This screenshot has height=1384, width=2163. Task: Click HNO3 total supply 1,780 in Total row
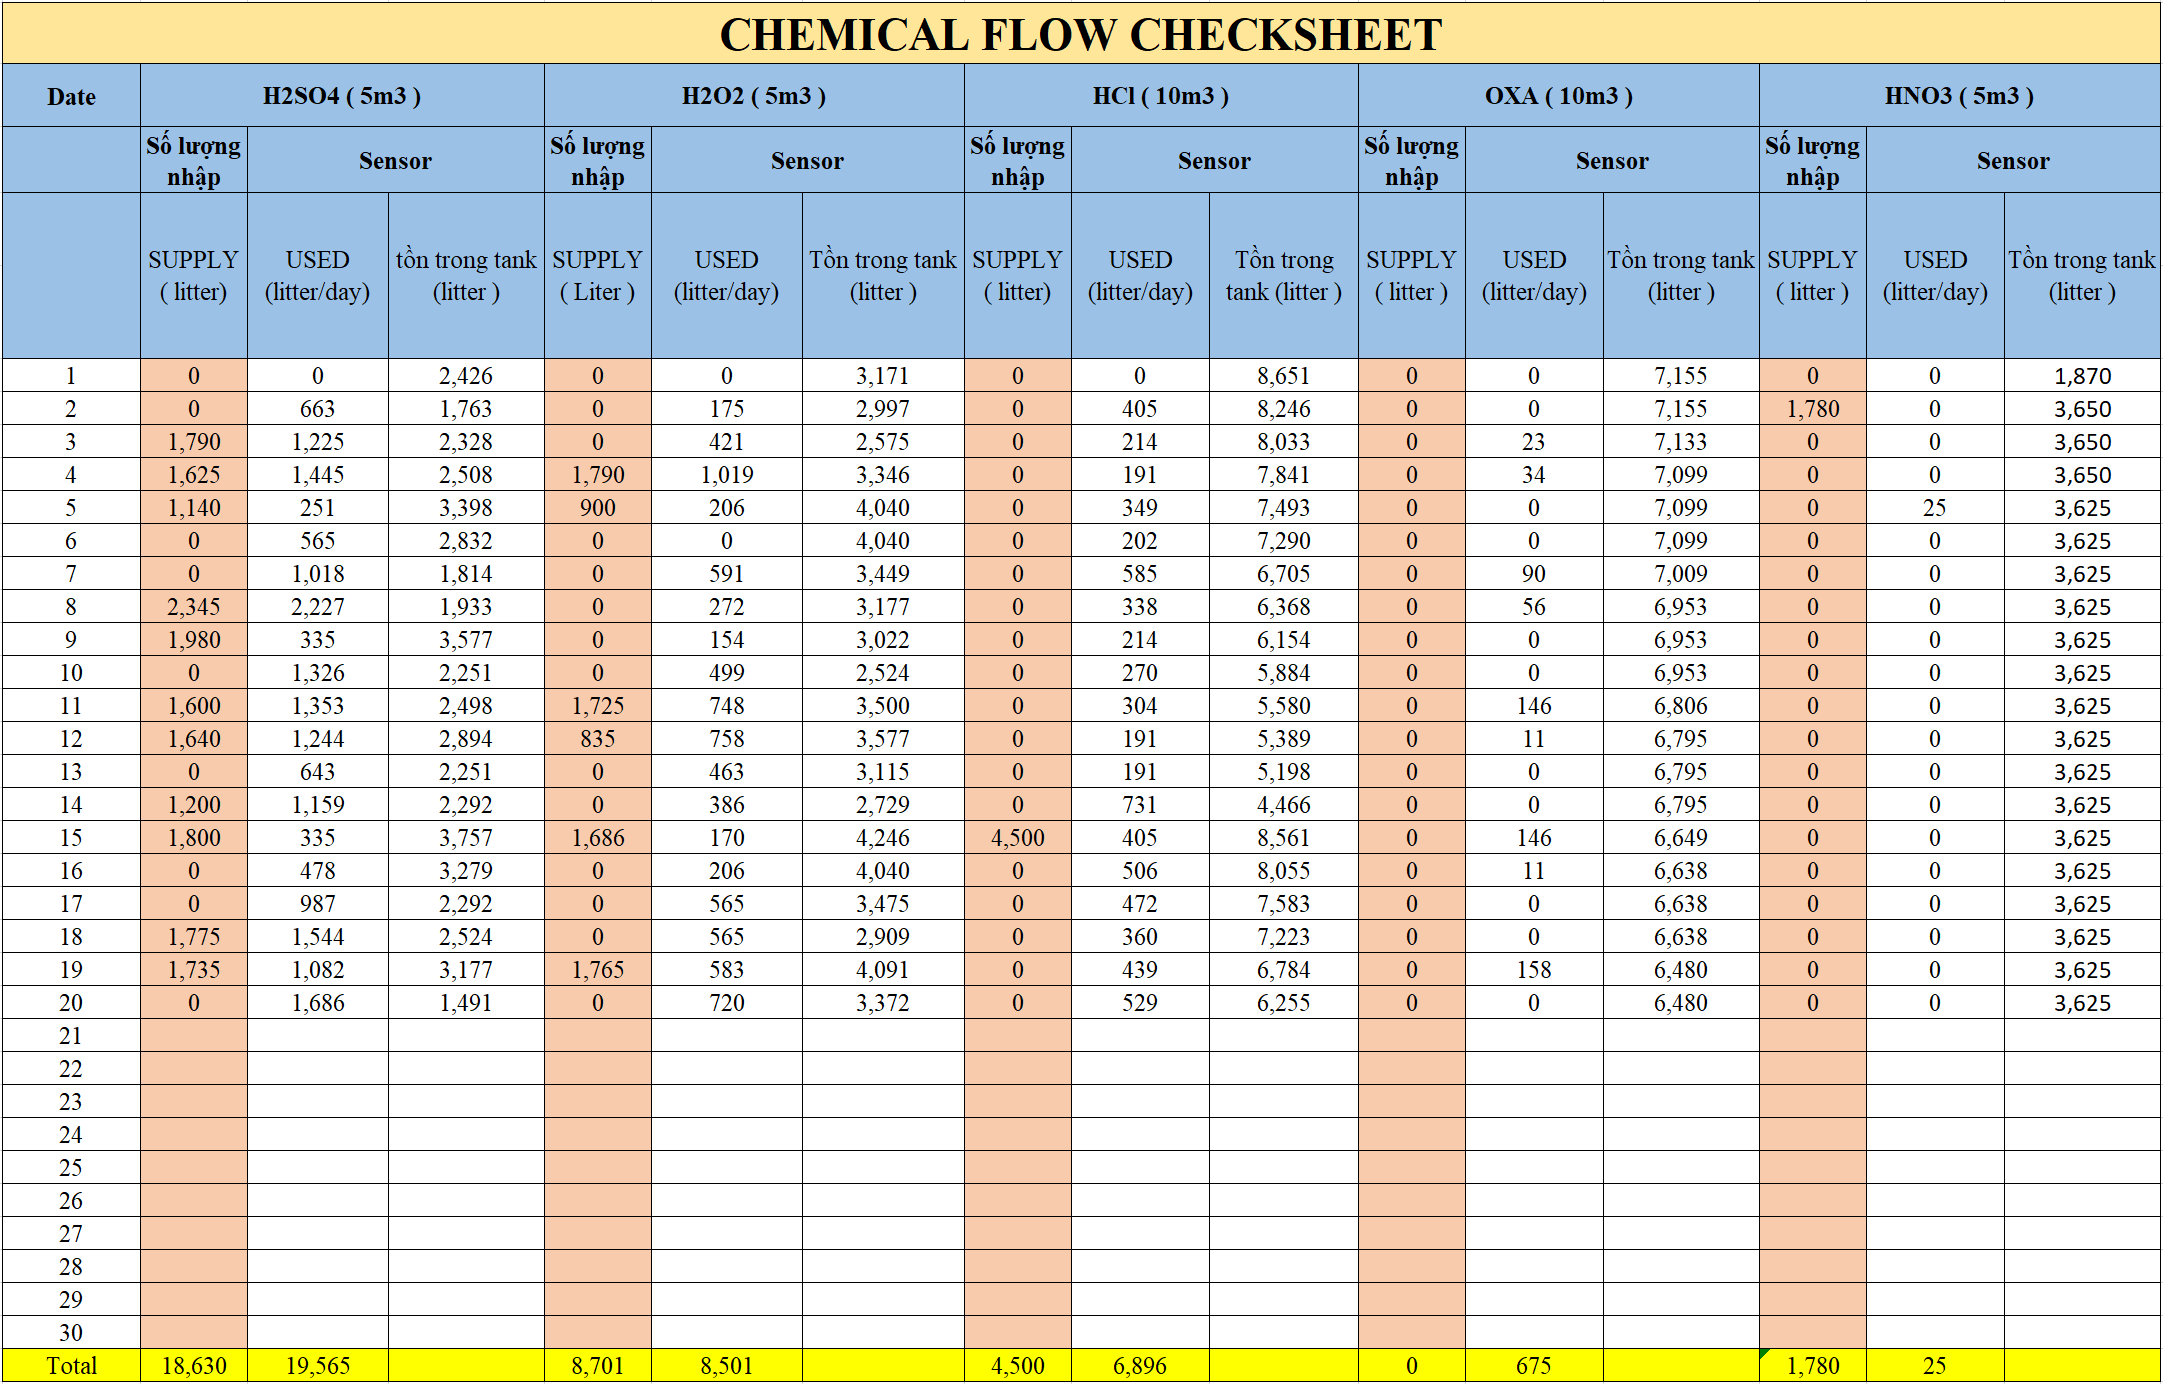1813,1366
